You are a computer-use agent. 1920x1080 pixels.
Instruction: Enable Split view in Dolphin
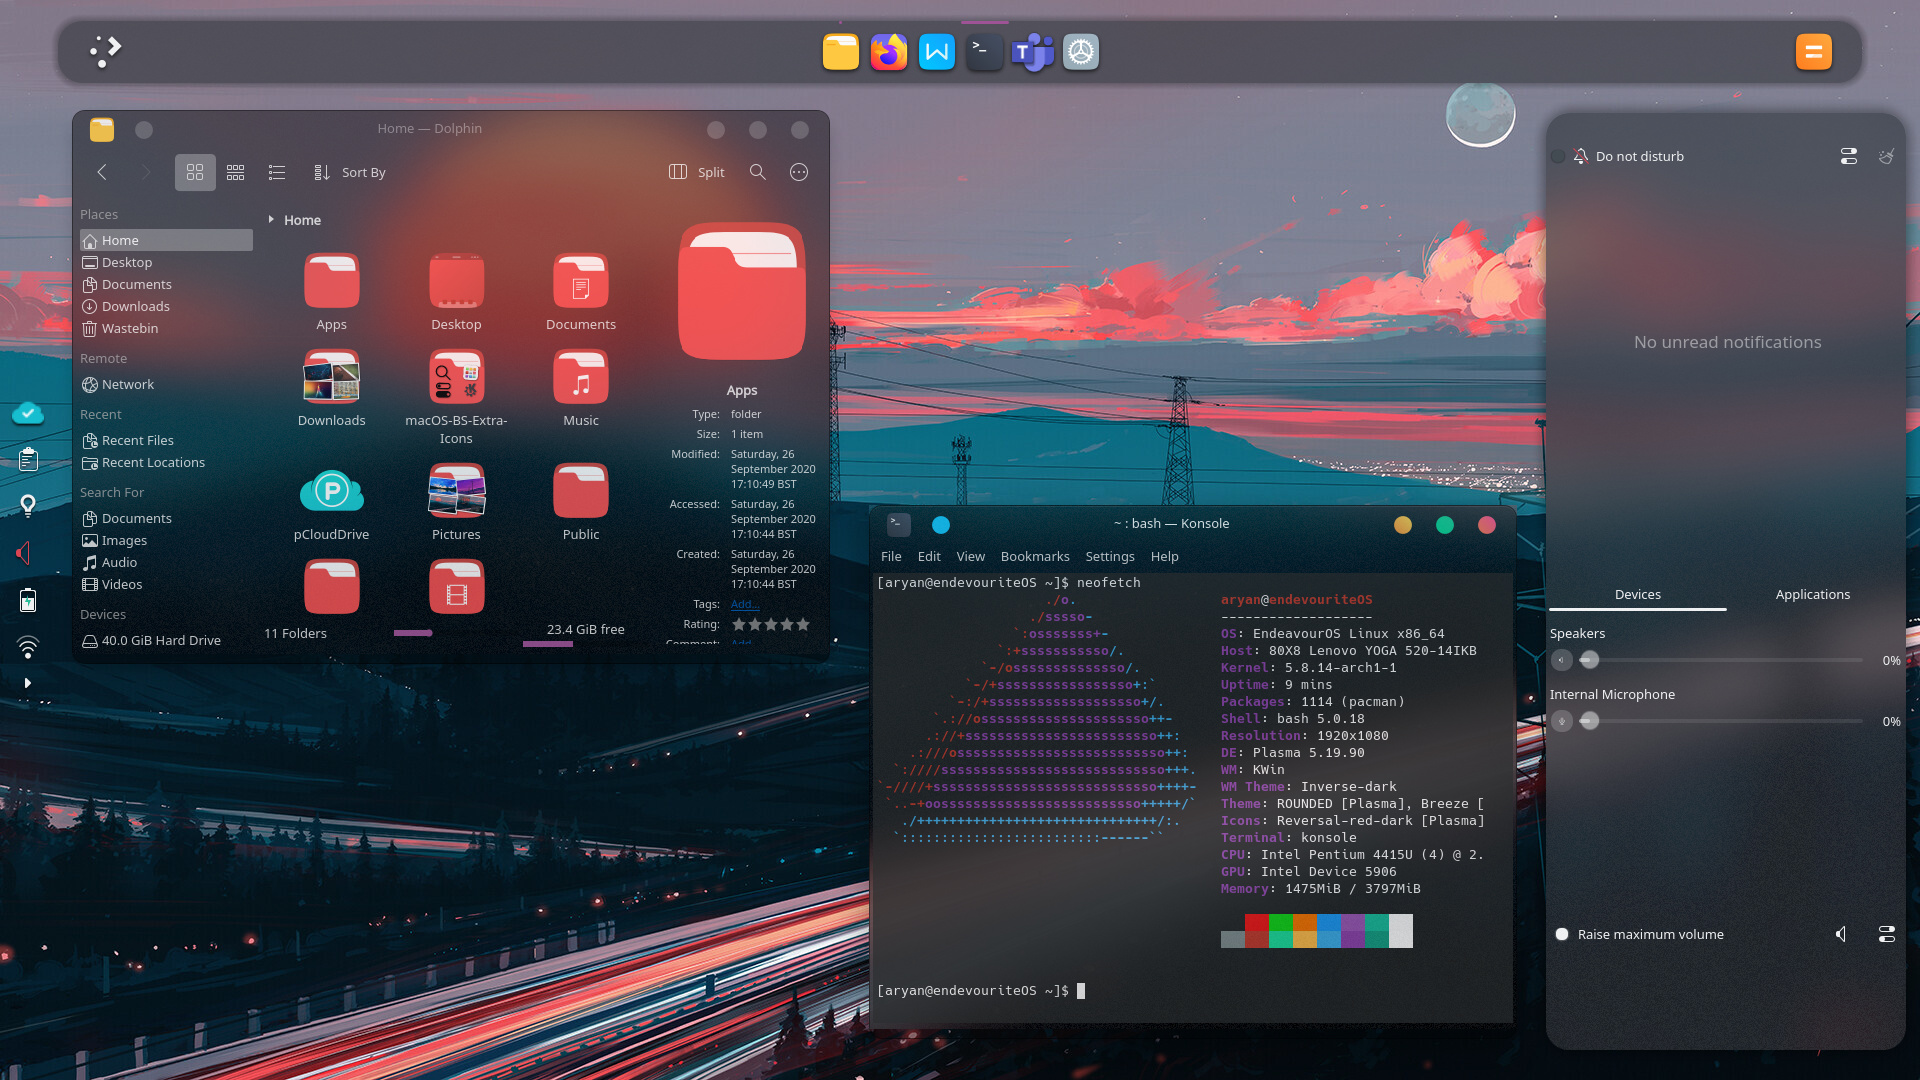click(695, 172)
